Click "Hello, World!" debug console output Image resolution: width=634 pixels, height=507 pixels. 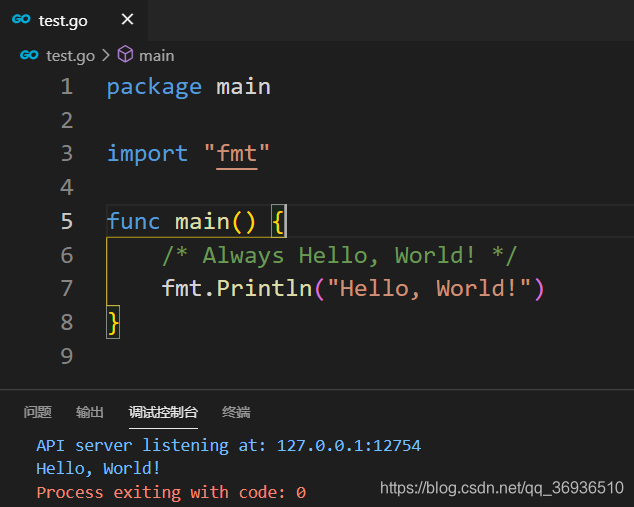[x=98, y=469]
